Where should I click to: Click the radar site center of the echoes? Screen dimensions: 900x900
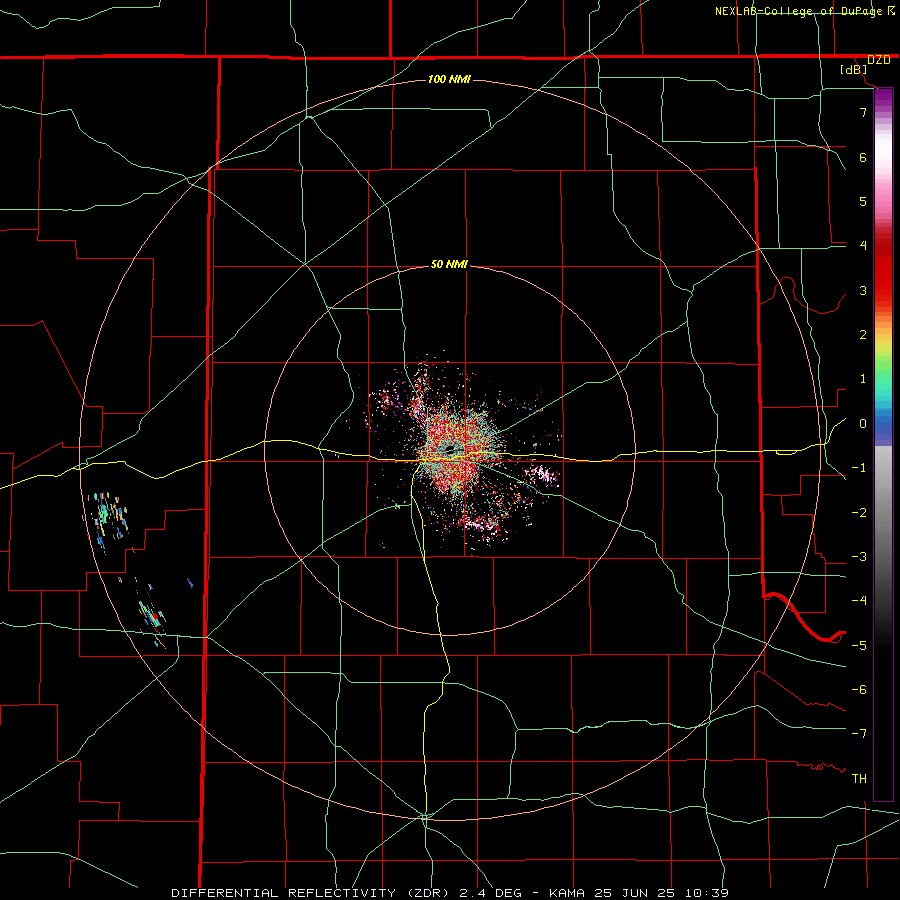[449, 449]
